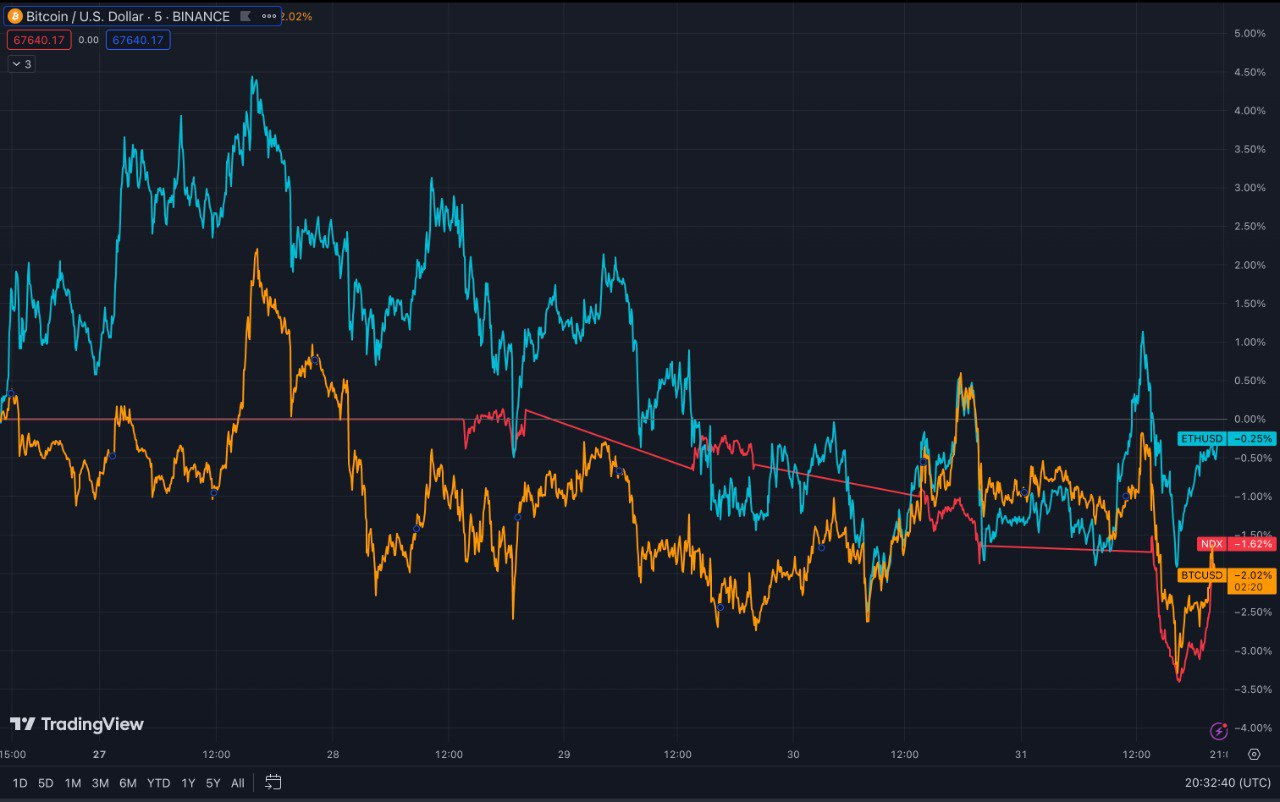Open chart scale settings gear icon
This screenshot has height=802, width=1280.
pyautogui.click(x=1254, y=755)
